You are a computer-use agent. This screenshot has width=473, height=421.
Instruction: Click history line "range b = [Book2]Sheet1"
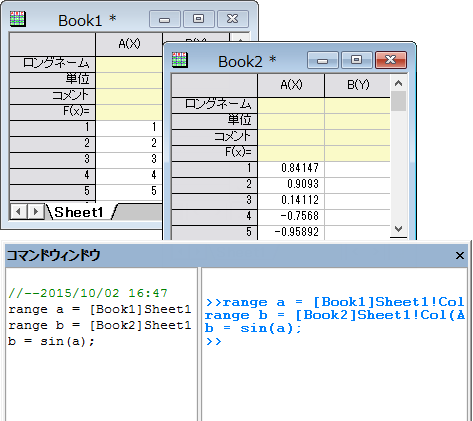tap(100, 326)
